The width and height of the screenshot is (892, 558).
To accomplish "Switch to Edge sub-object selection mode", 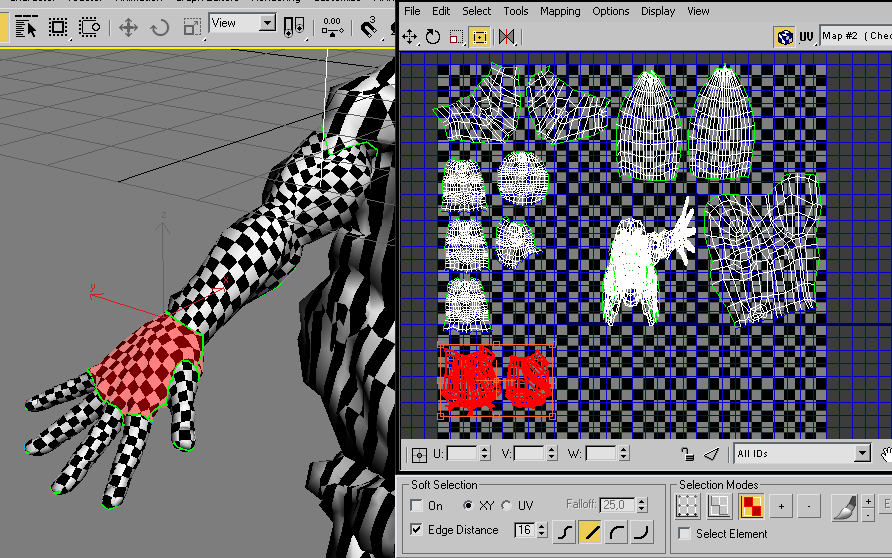I will tap(719, 506).
